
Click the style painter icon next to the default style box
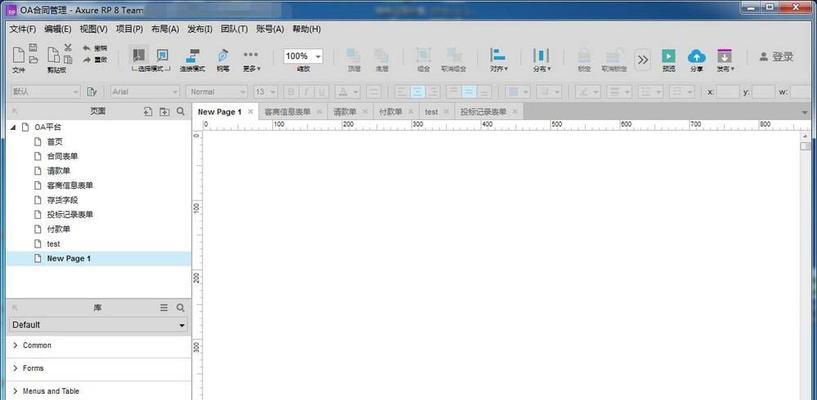92,92
